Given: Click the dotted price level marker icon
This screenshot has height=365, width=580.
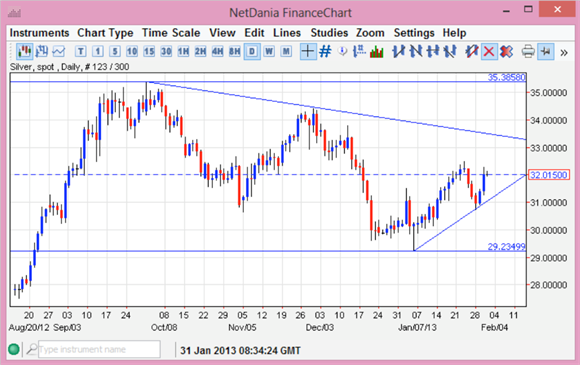Looking at the screenshot, I should coord(359,51).
